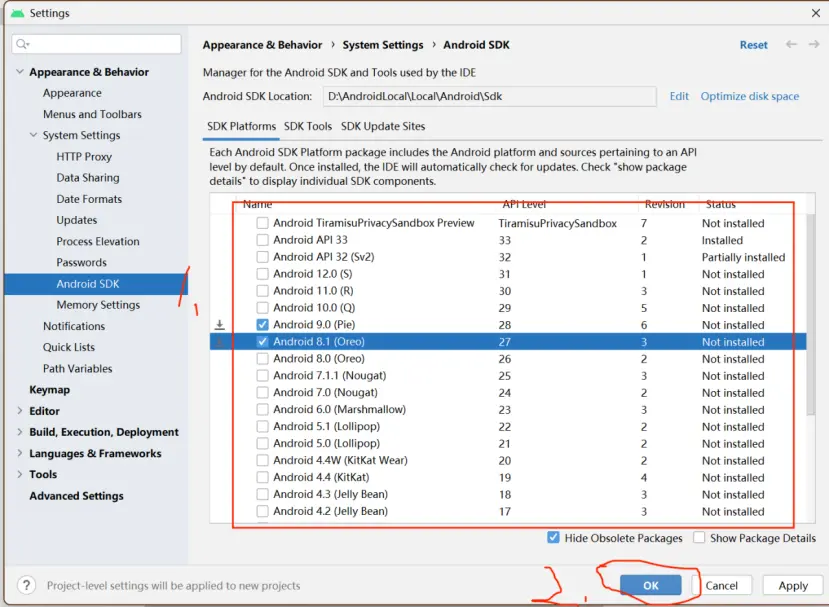This screenshot has width=830, height=607.
Task: Toggle Hide Obsolete Packages checkbox
Action: pyautogui.click(x=553, y=538)
